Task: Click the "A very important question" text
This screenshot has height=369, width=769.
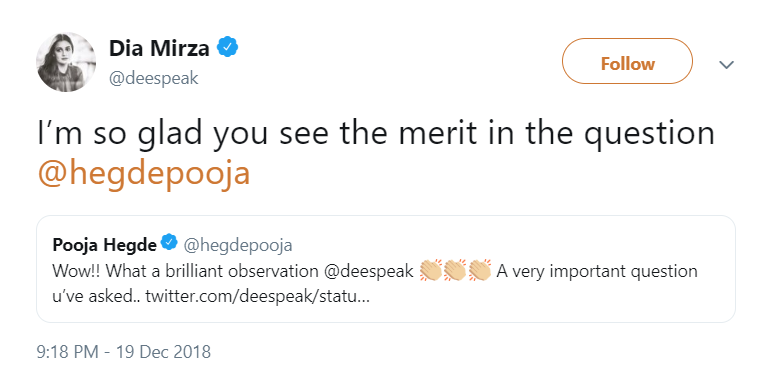Action: point(597,271)
